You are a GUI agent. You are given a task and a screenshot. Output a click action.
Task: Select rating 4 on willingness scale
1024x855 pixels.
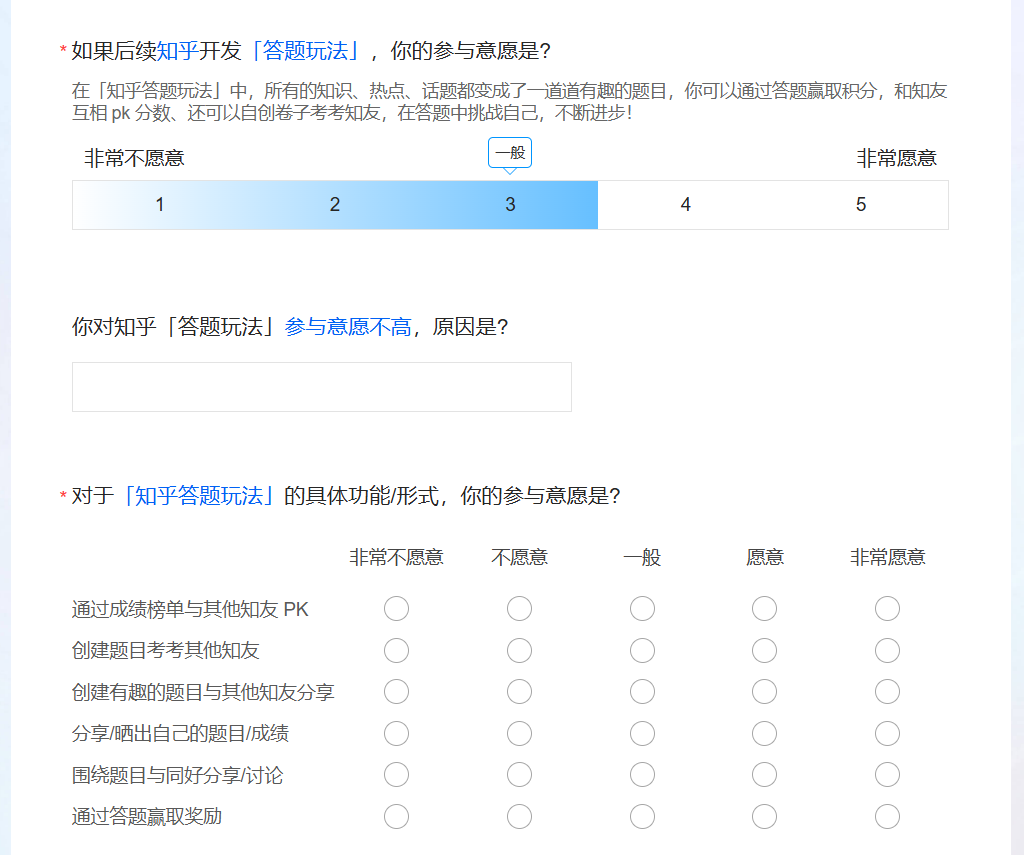pyautogui.click(x=685, y=205)
